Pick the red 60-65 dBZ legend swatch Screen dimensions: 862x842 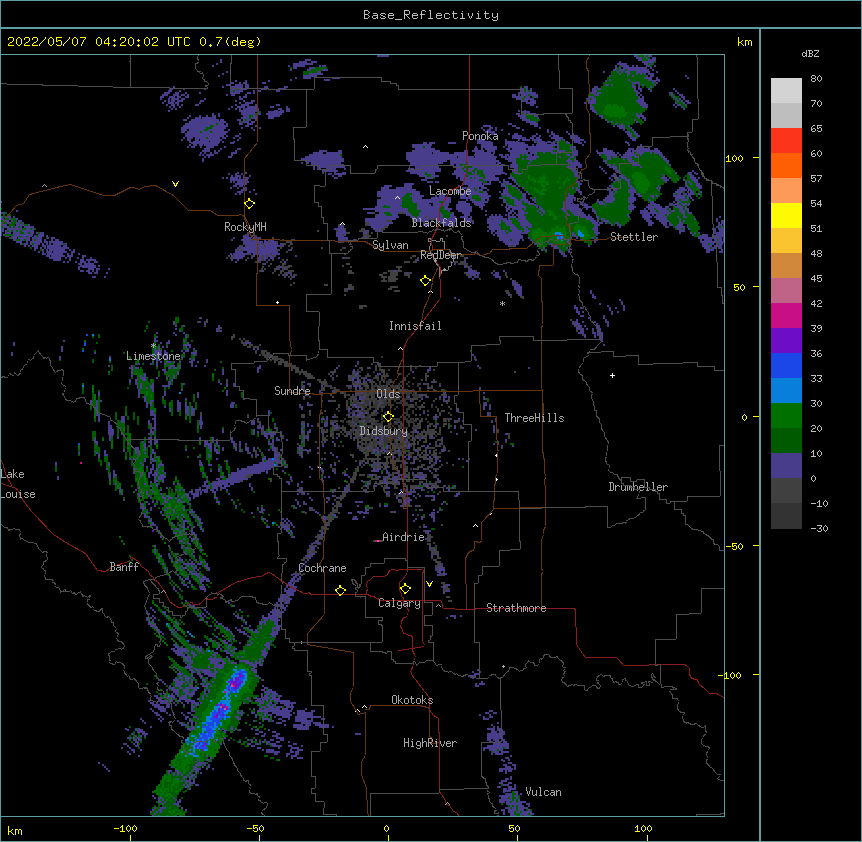click(786, 141)
